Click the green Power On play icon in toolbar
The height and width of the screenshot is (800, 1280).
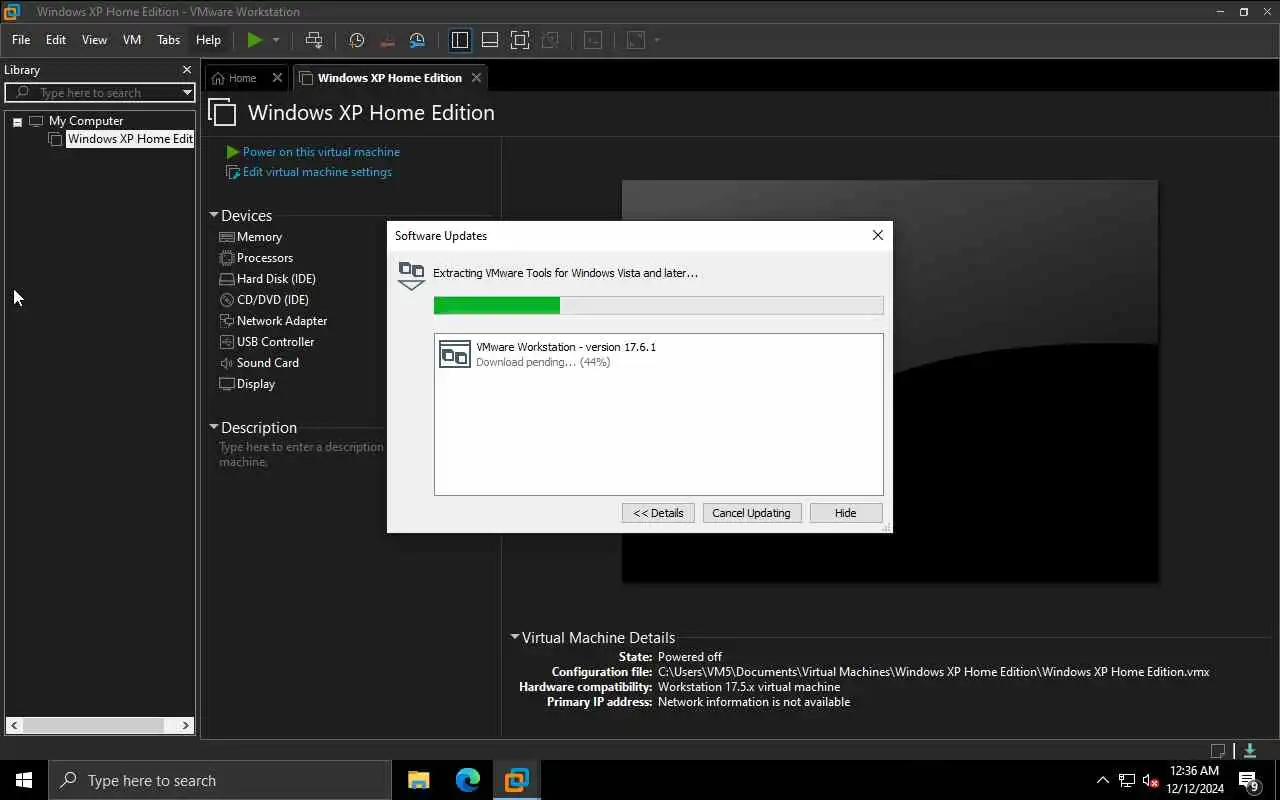click(x=255, y=40)
